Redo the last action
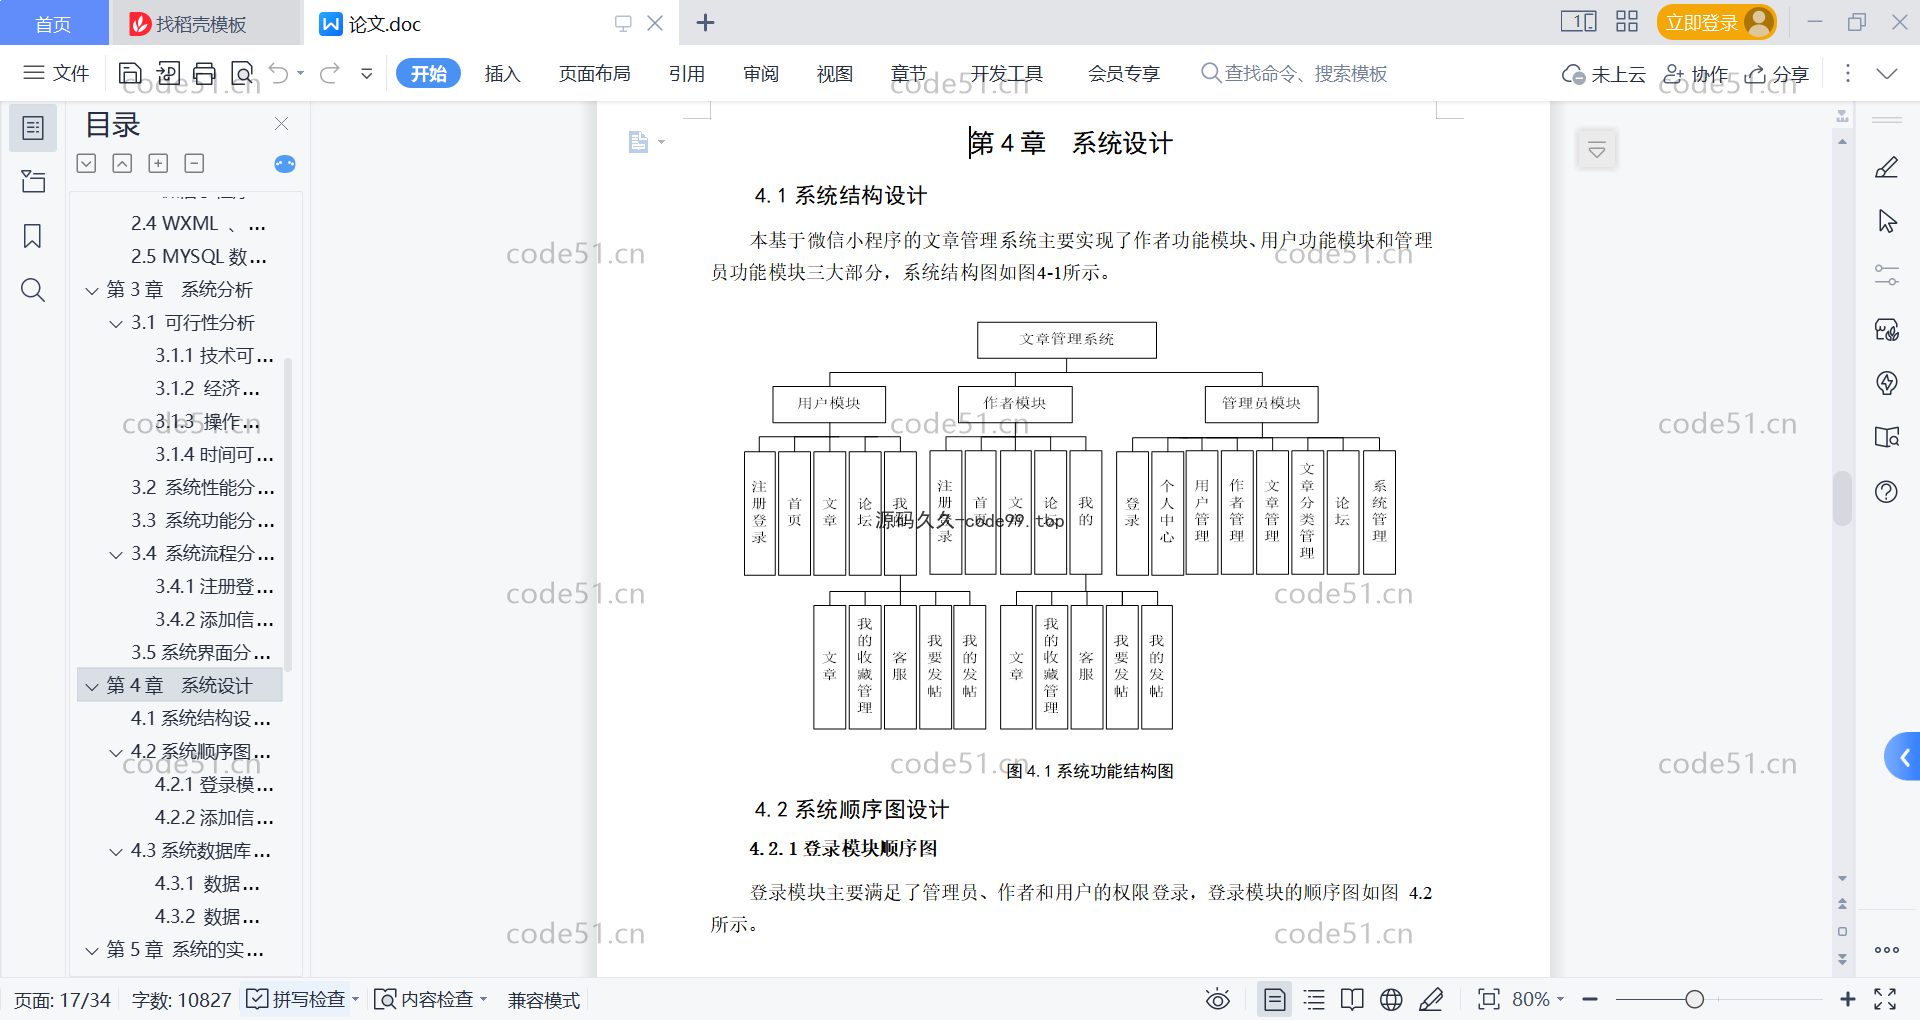Image resolution: width=1920 pixels, height=1020 pixels. (x=330, y=73)
